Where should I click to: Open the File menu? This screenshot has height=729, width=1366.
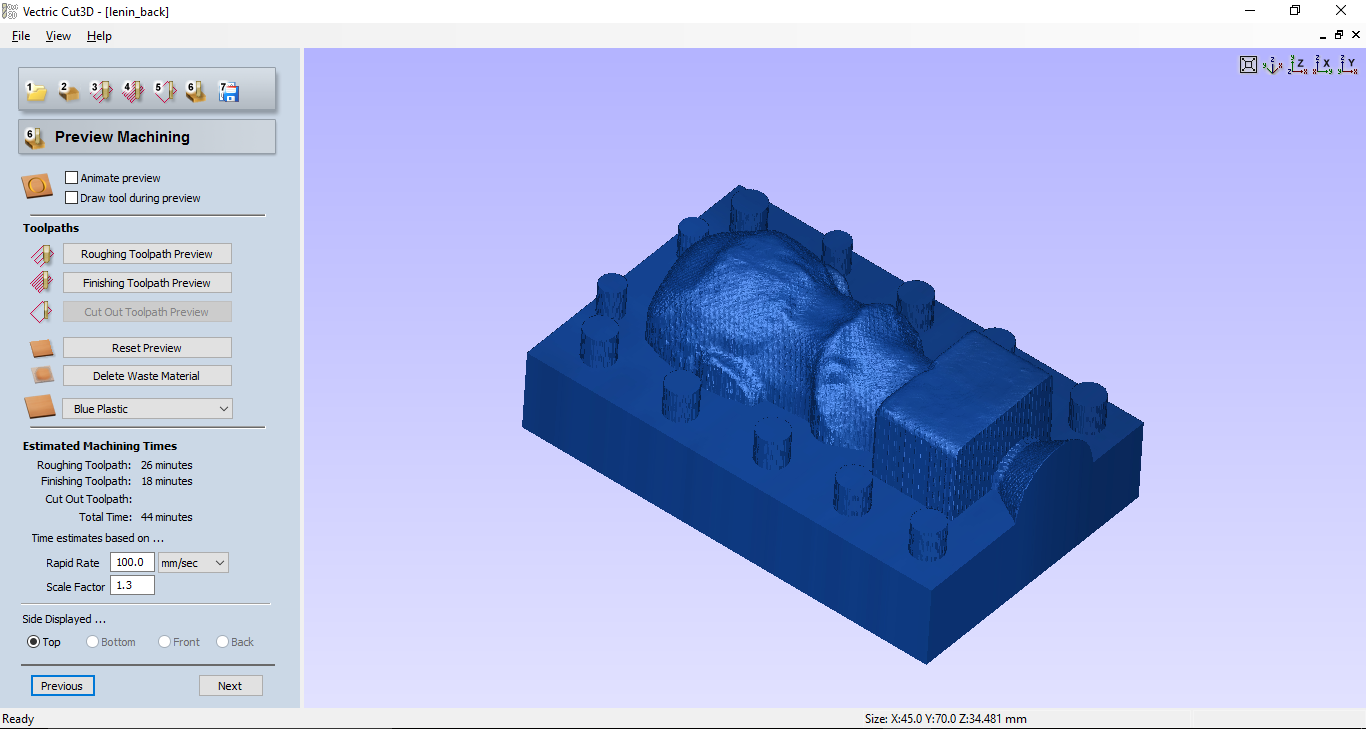(20, 35)
